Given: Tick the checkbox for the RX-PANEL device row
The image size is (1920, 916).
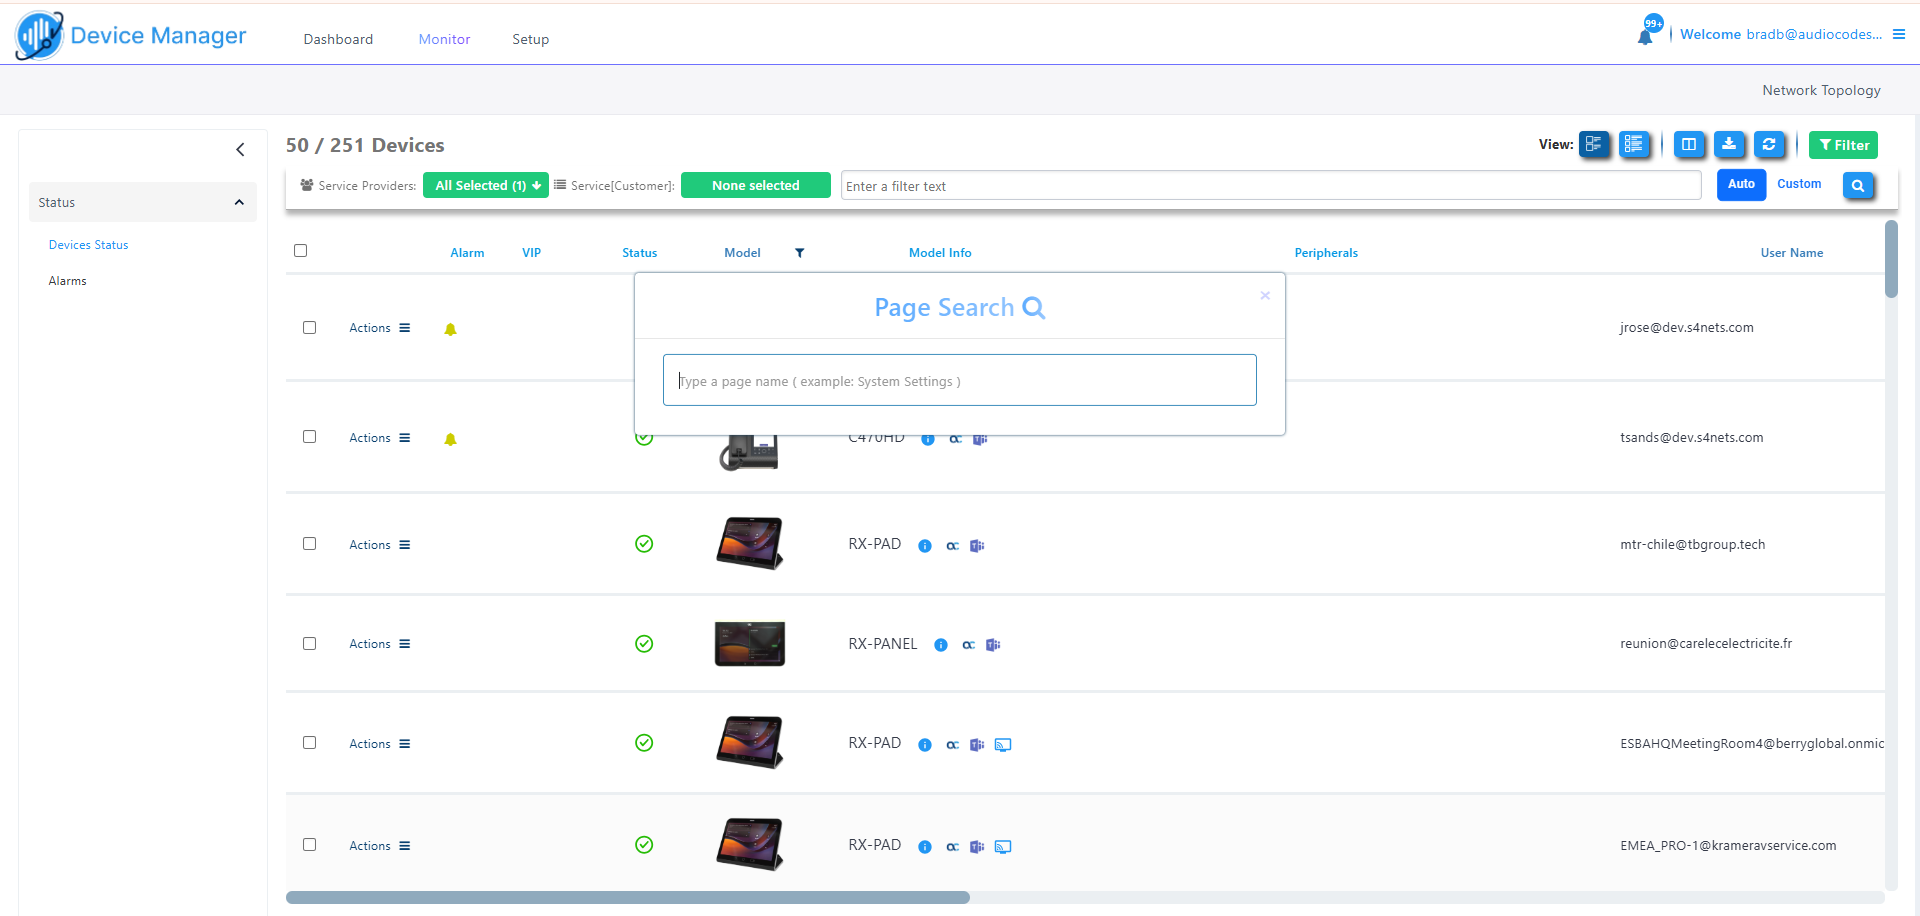Looking at the screenshot, I should tap(310, 644).
